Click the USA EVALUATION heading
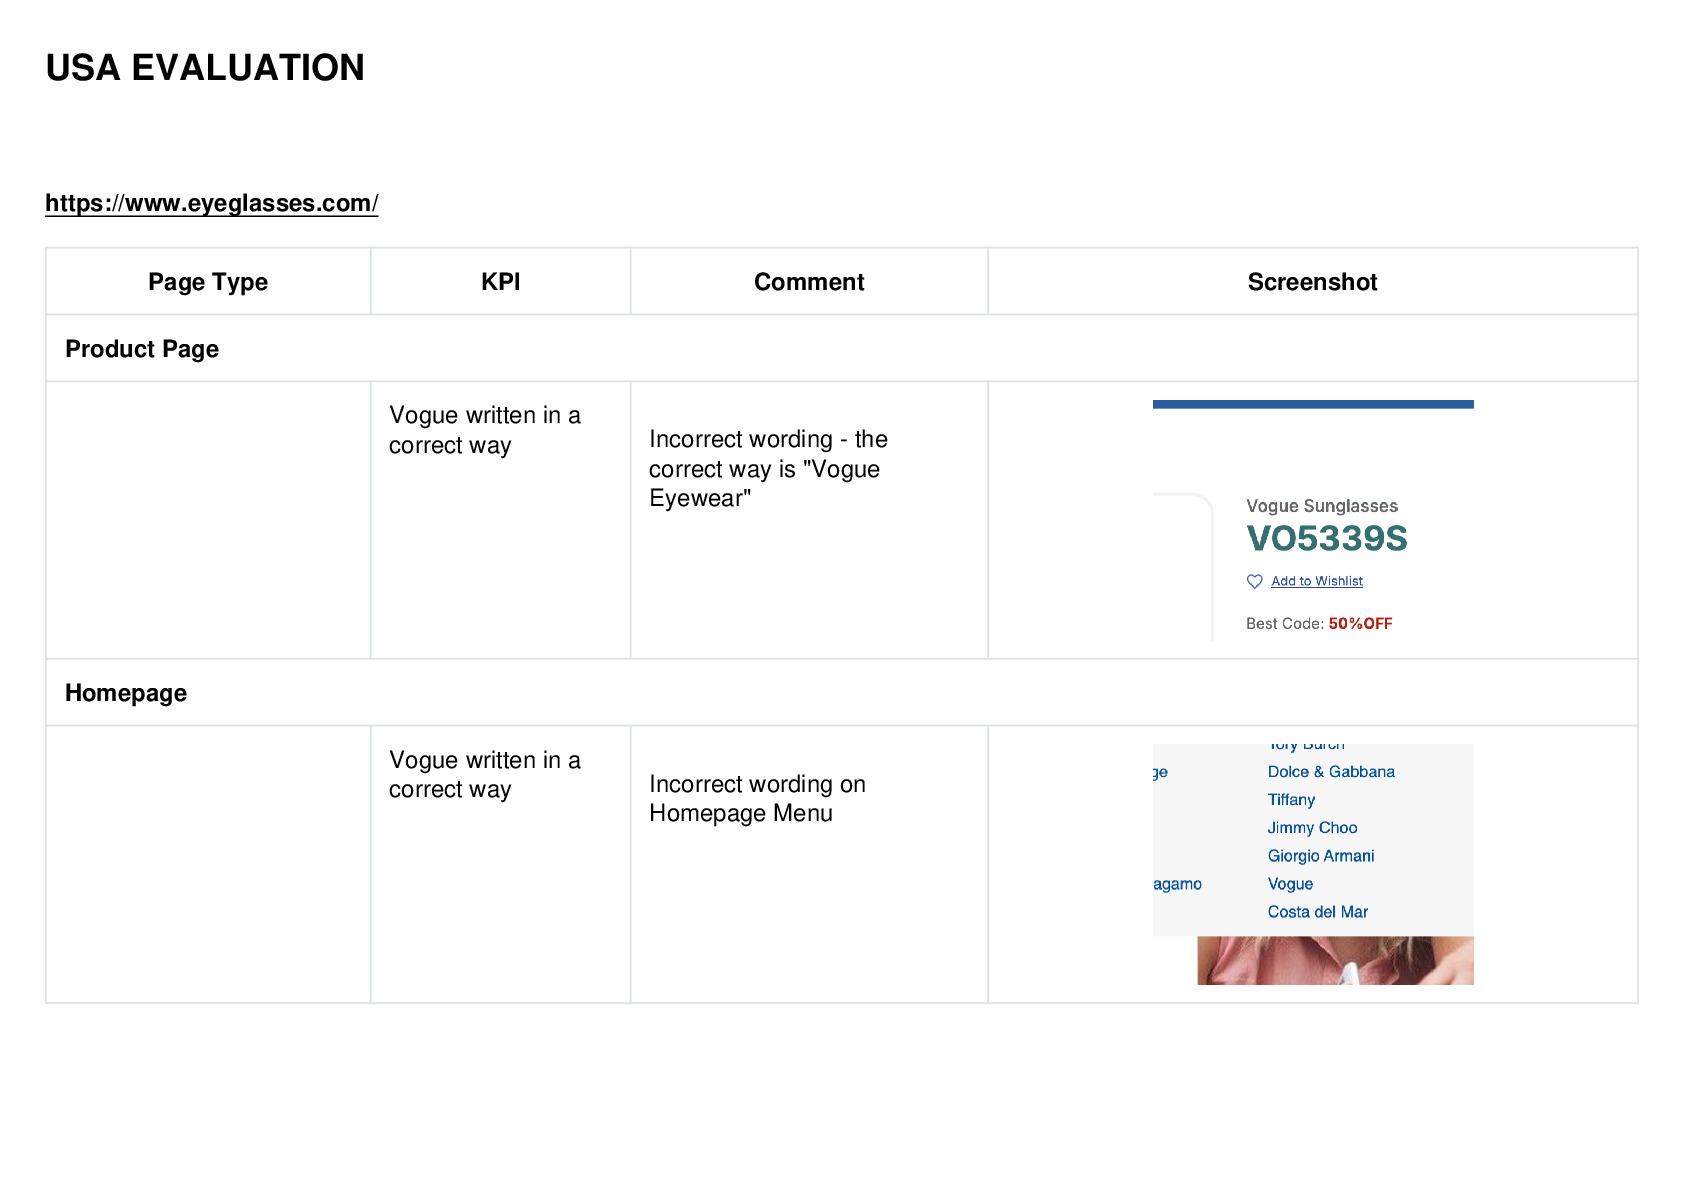1684x1191 pixels. 205,68
